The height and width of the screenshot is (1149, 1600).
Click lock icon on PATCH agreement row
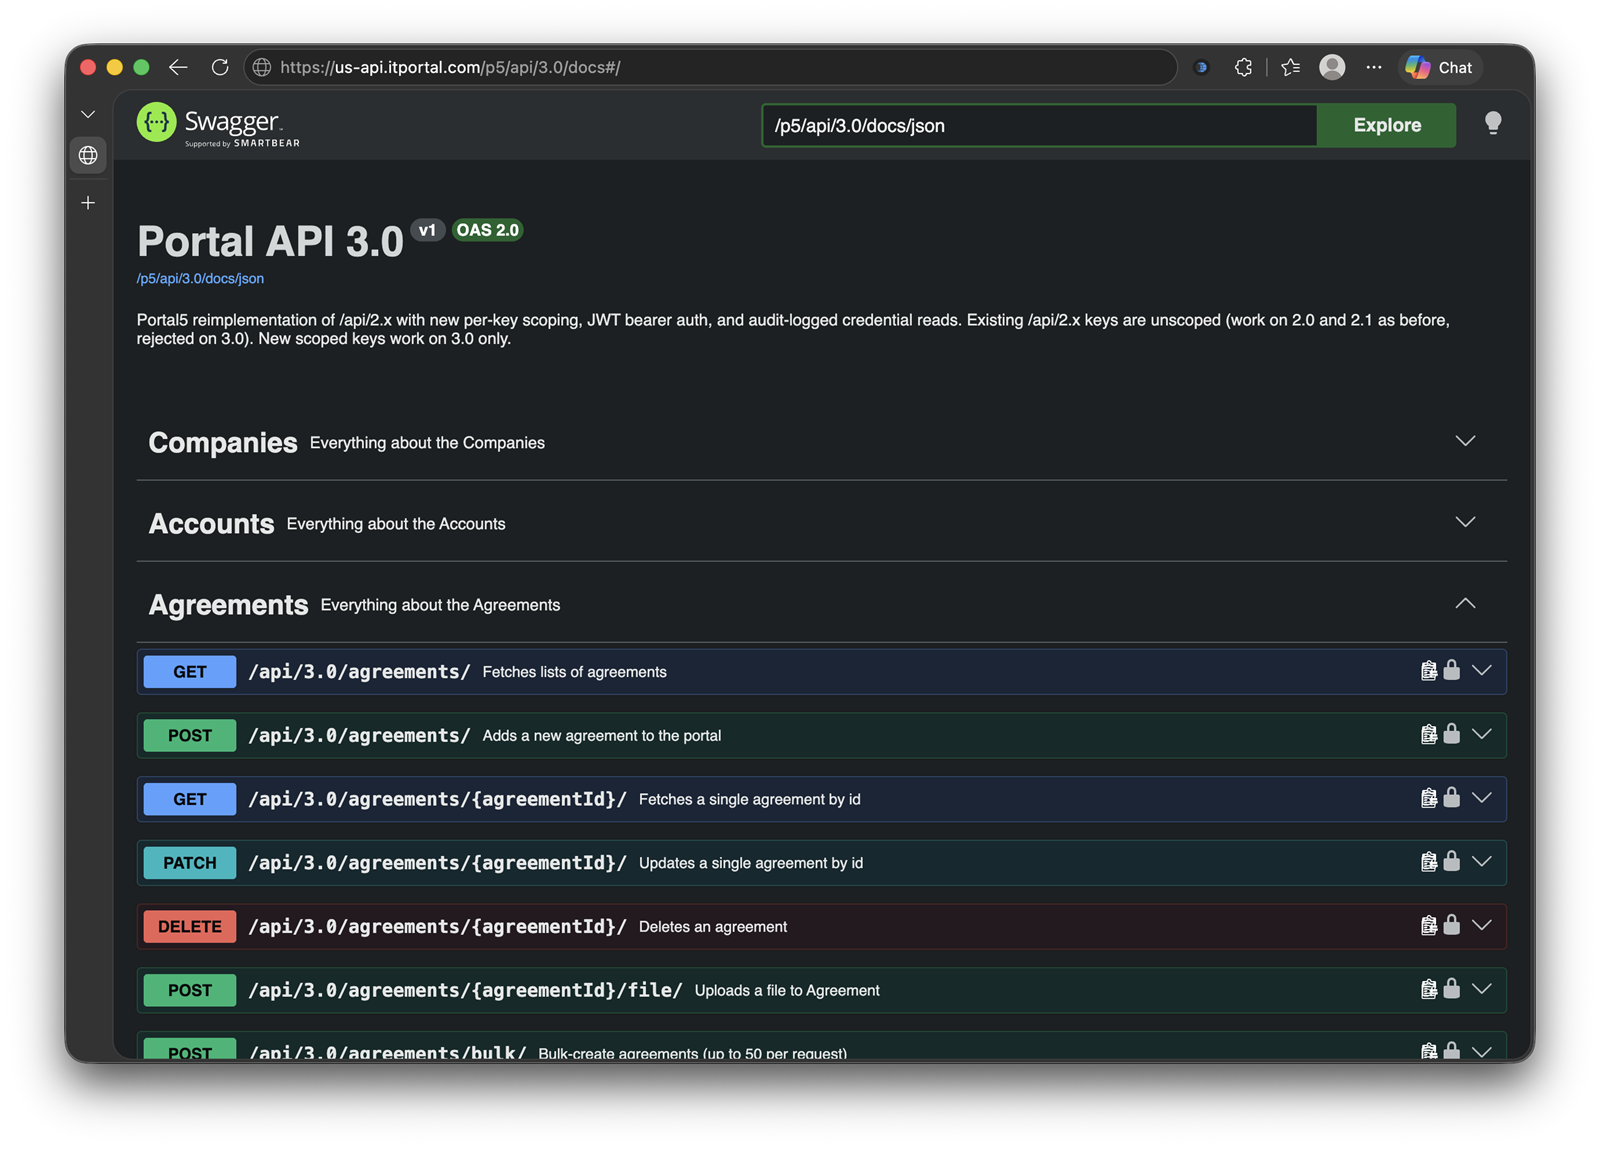pyautogui.click(x=1451, y=861)
